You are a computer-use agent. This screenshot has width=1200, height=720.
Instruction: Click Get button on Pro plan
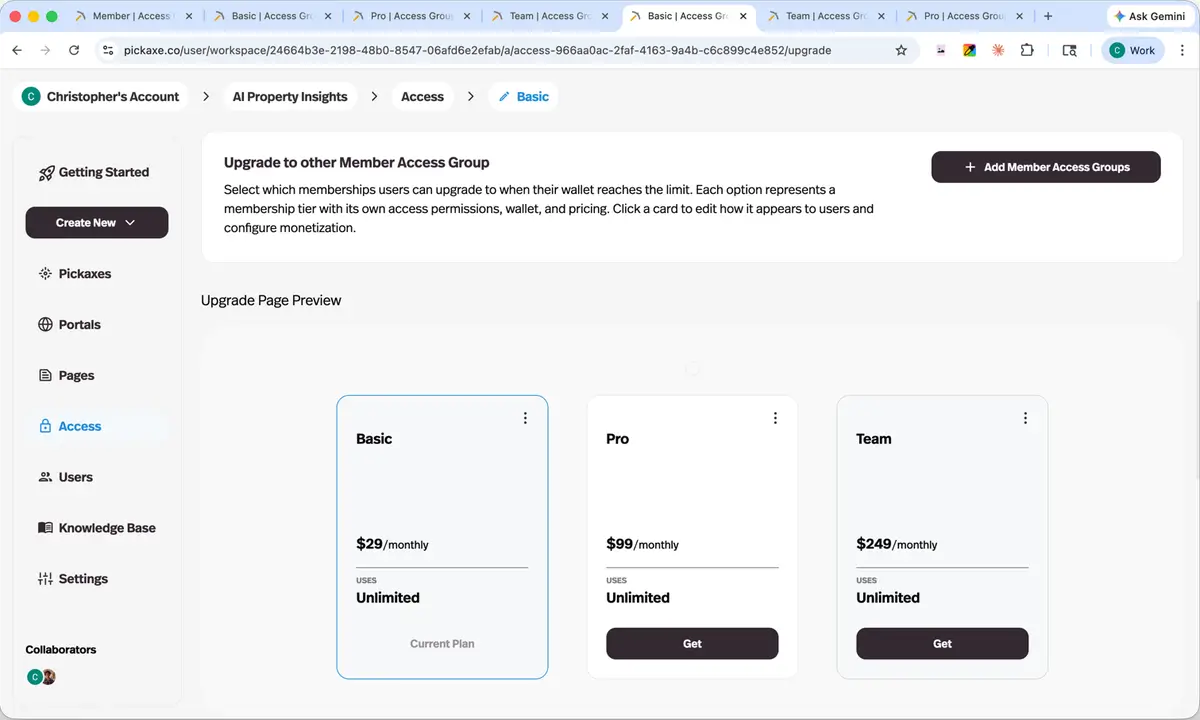pyautogui.click(x=692, y=644)
